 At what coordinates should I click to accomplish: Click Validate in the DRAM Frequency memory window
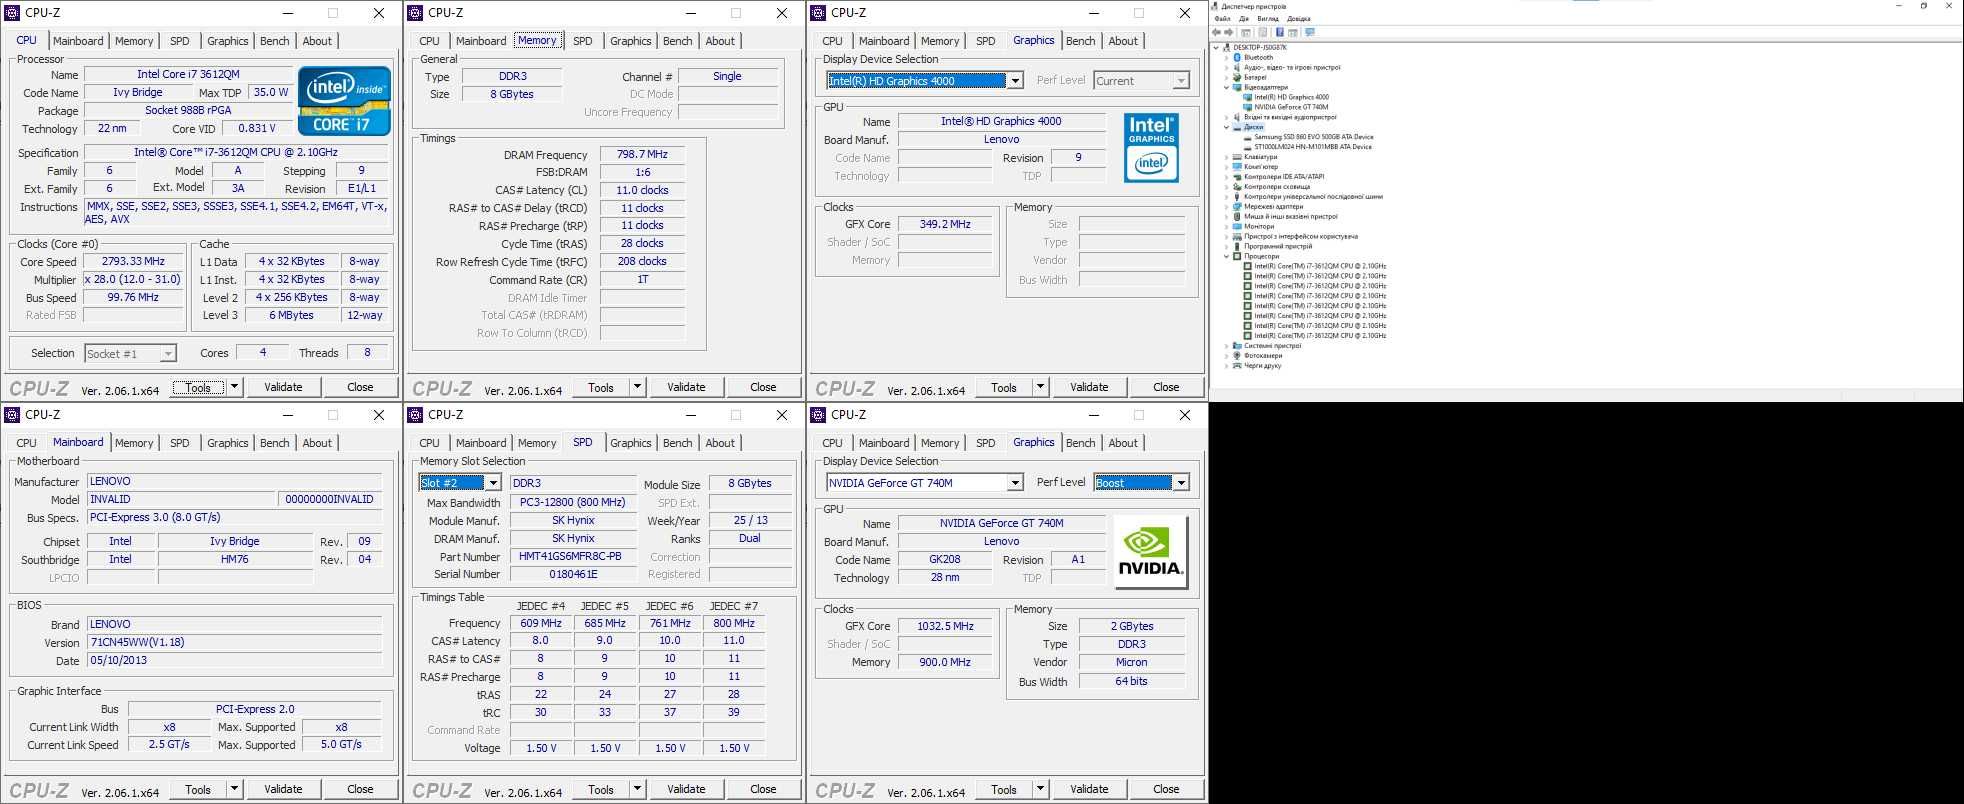(x=686, y=387)
